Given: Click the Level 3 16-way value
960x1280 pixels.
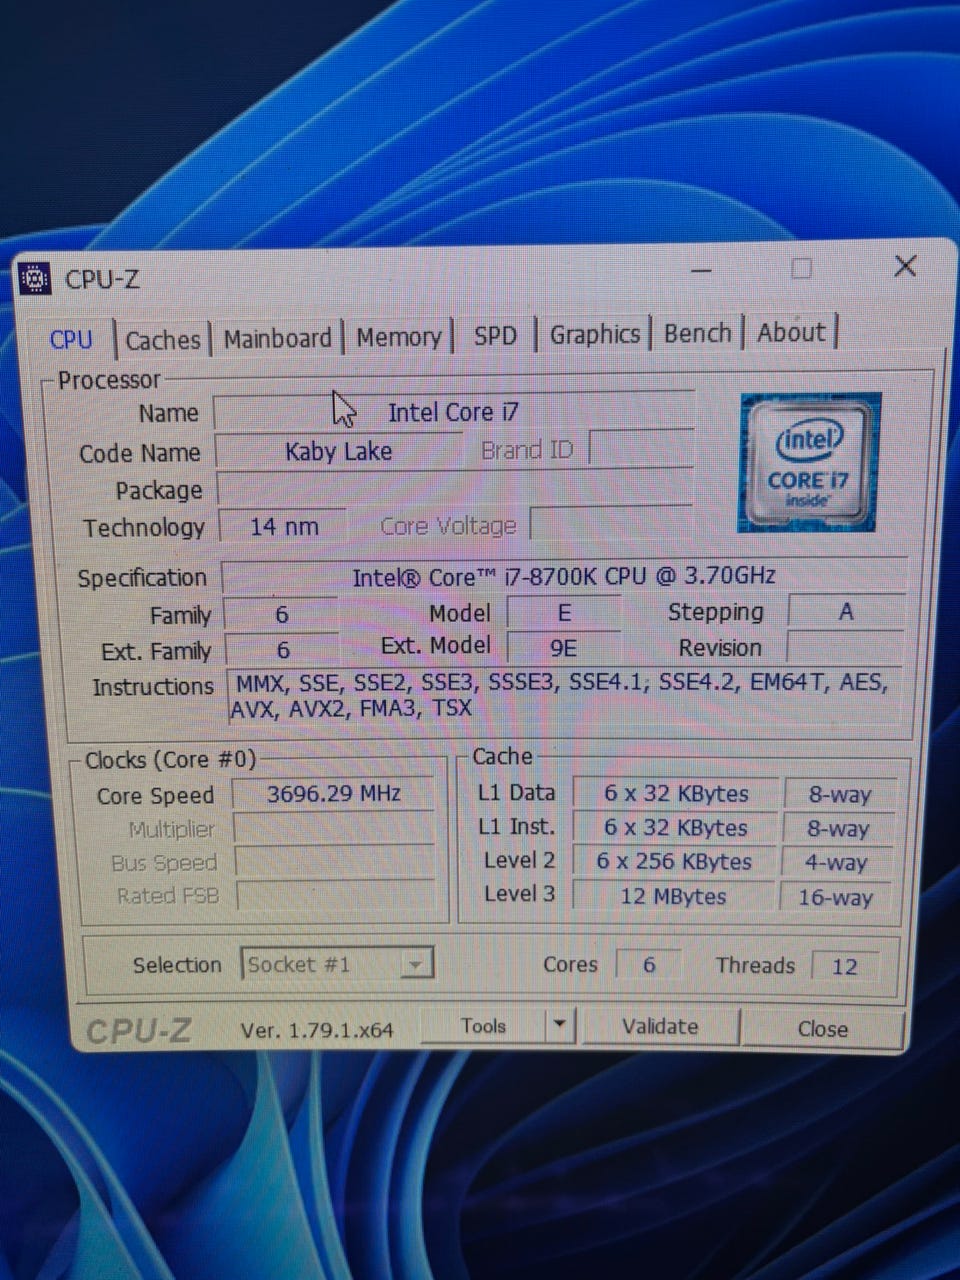Looking at the screenshot, I should pos(836,897).
